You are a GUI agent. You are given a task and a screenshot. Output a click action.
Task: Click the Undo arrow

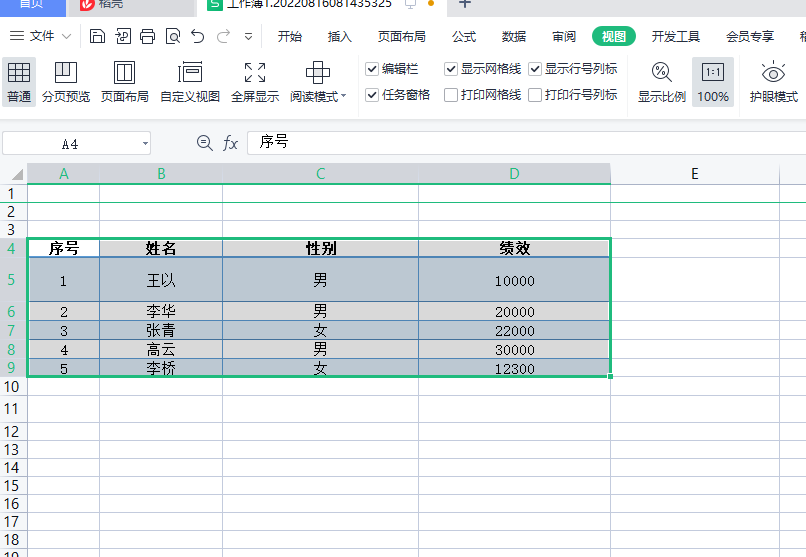pos(197,36)
